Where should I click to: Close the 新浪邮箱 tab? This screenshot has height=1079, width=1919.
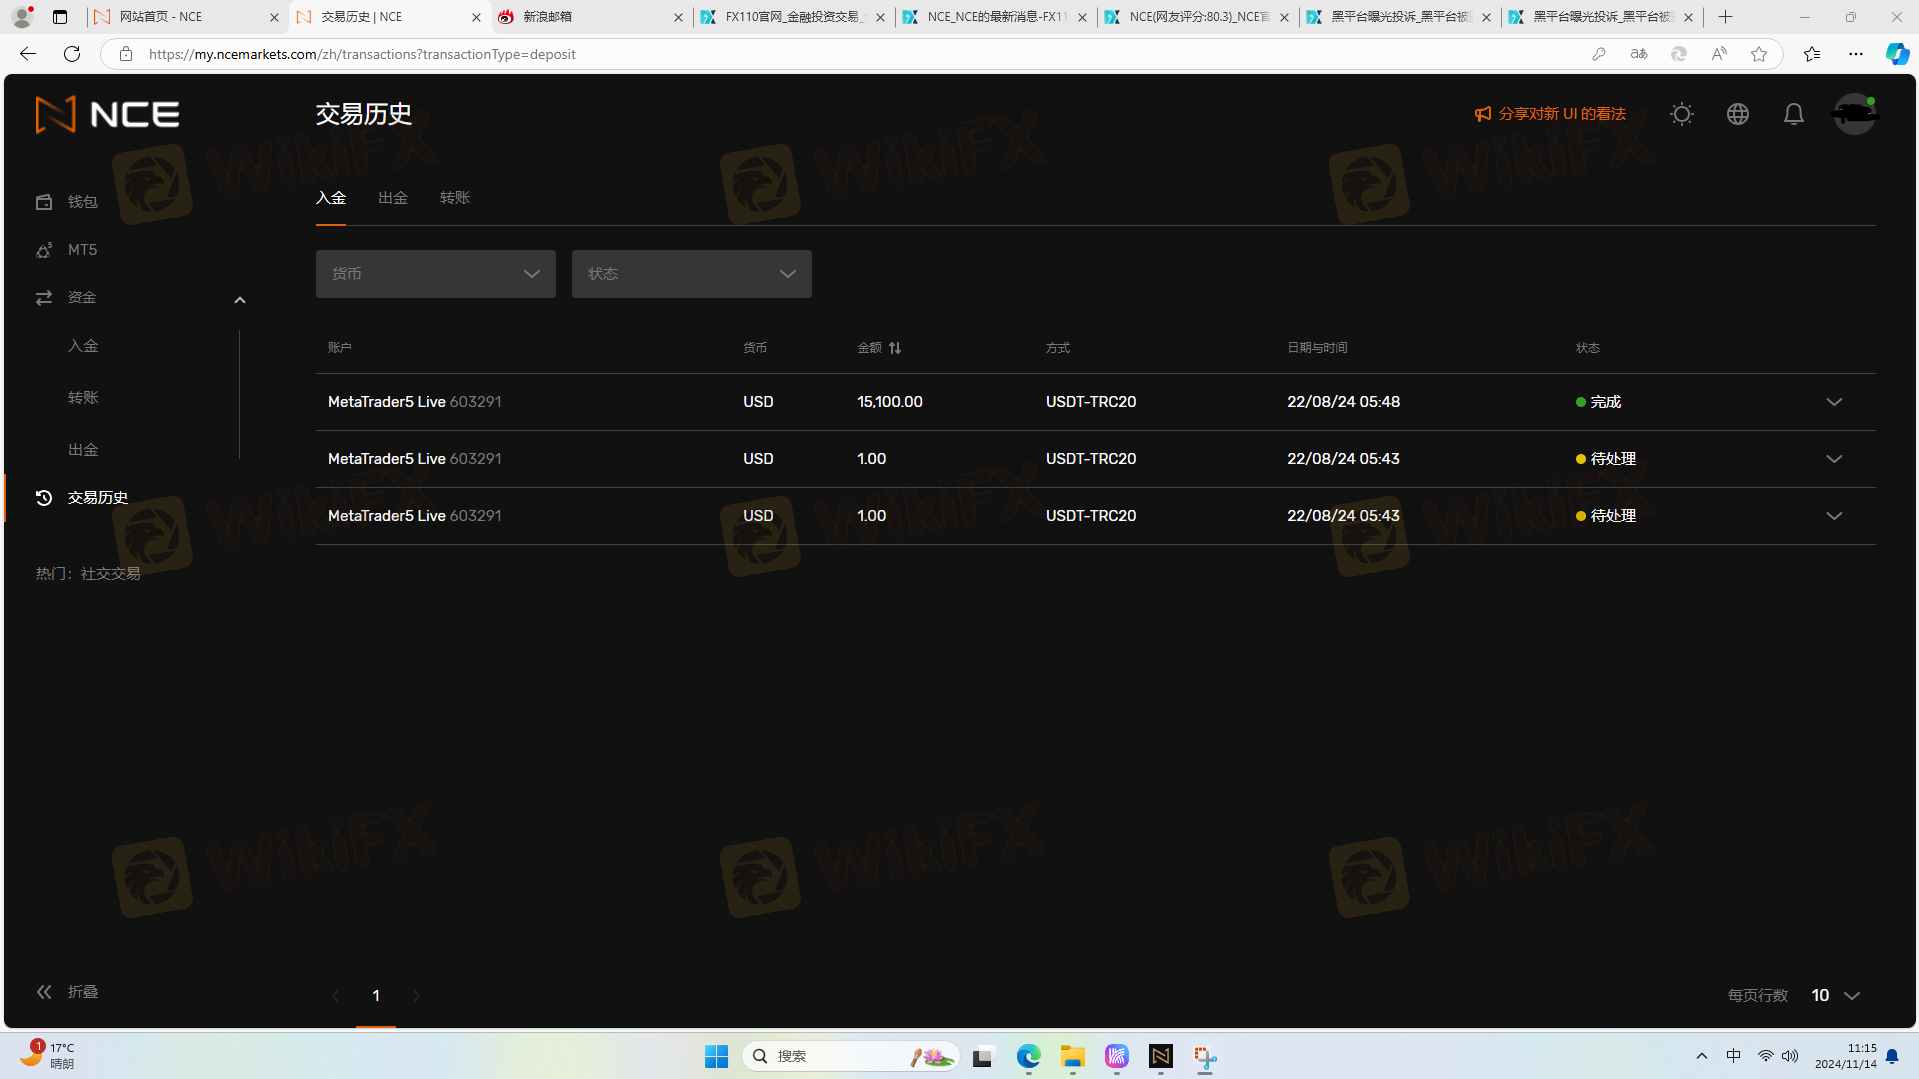point(678,17)
